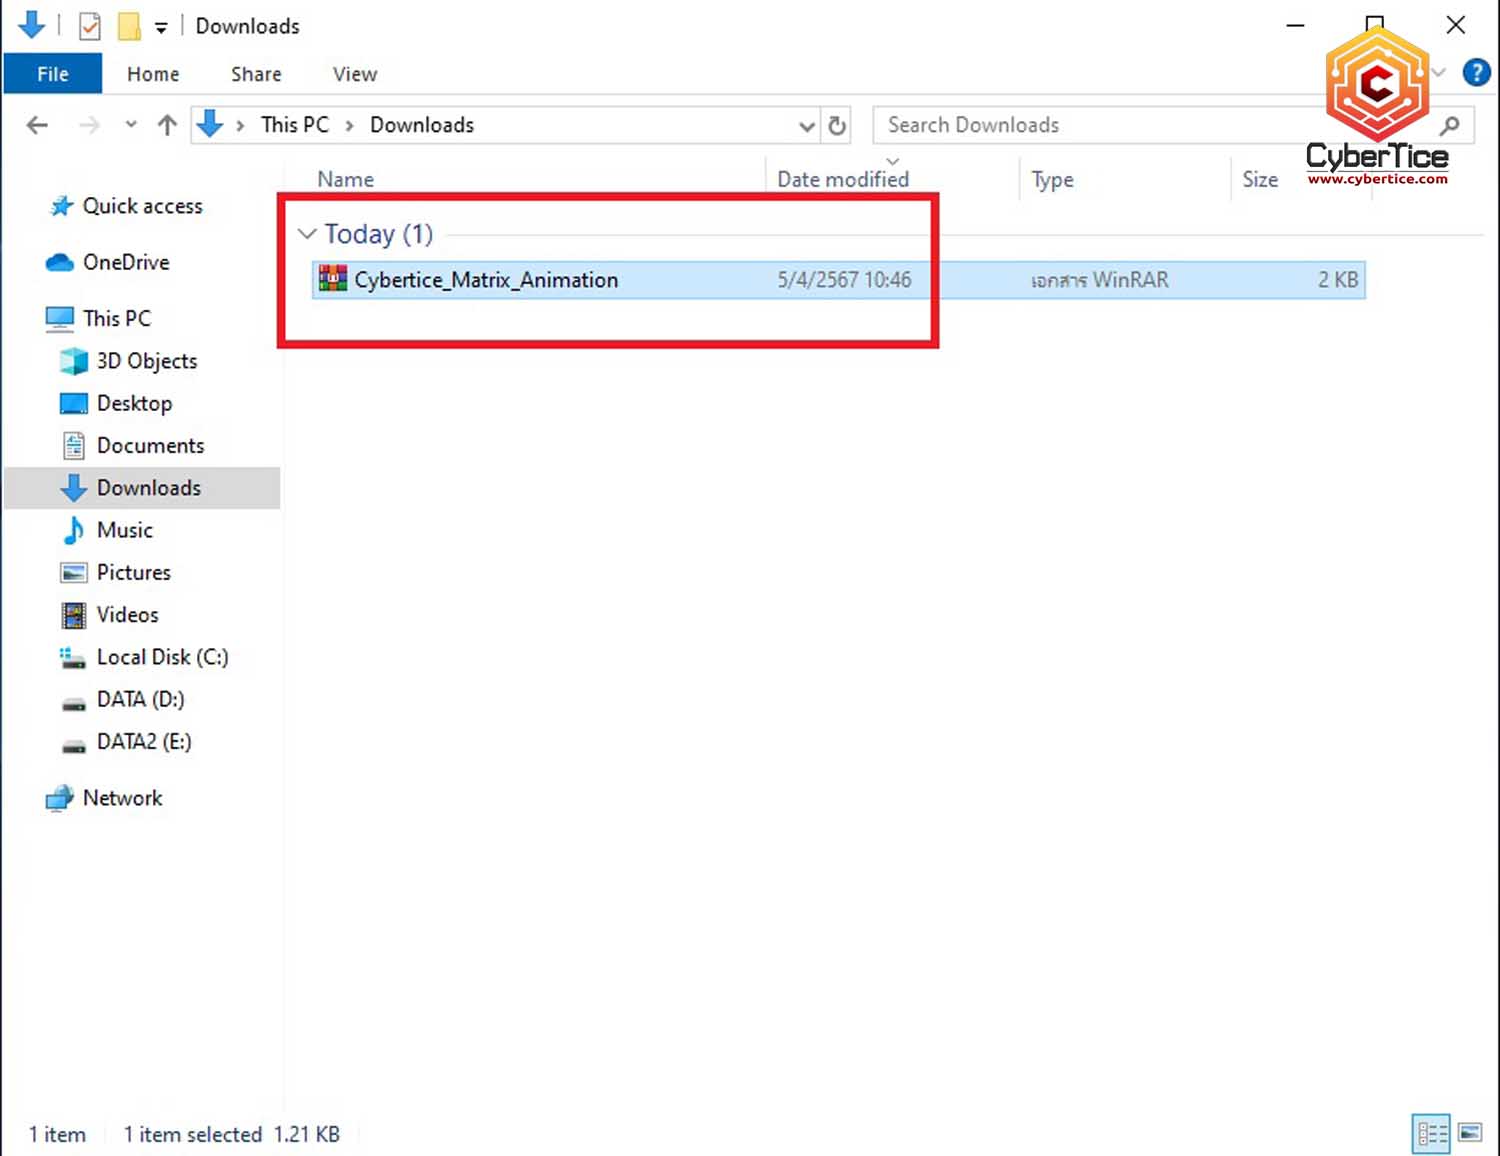Click This PC in the breadcrumb path
The image size is (1500, 1156).
coord(294,124)
